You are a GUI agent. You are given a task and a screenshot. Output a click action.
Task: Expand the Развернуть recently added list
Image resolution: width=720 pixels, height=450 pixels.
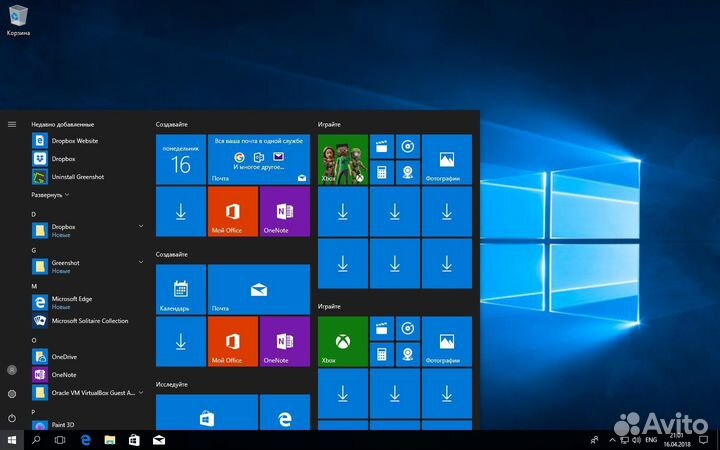coord(50,195)
